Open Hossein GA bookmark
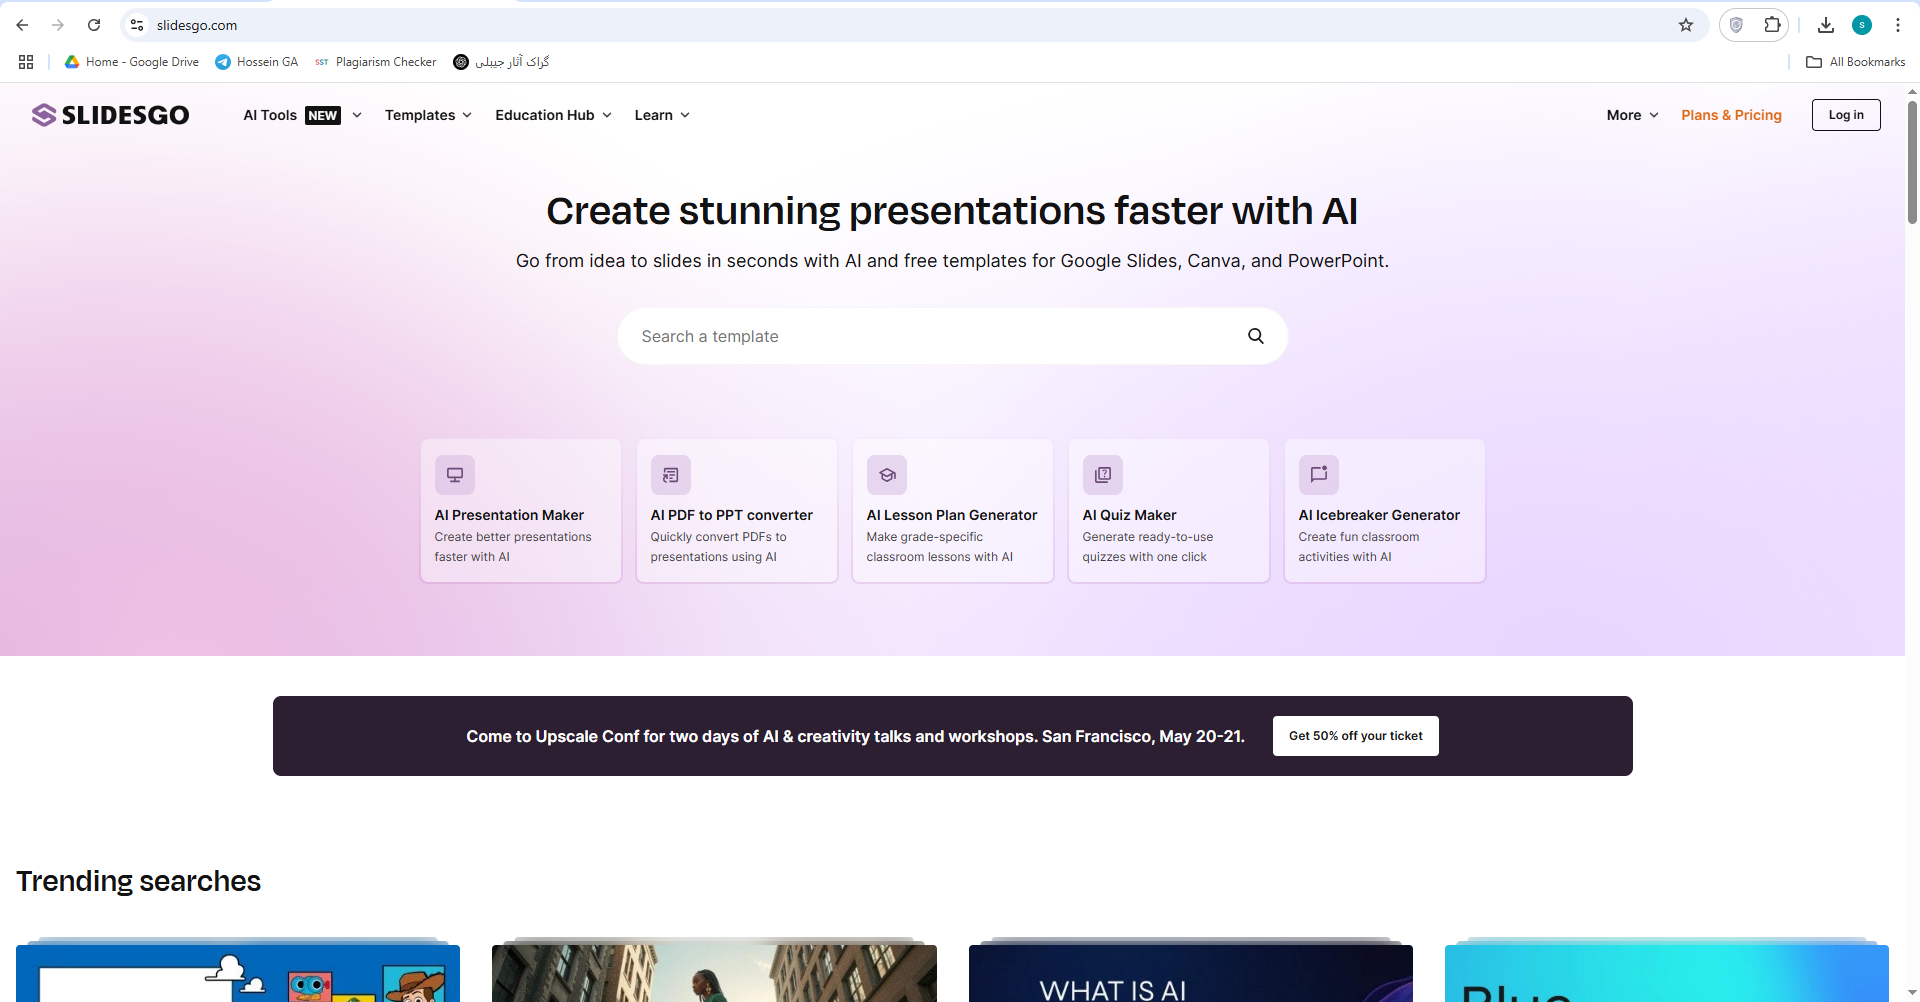This screenshot has width=1920, height=1002. [x=257, y=62]
